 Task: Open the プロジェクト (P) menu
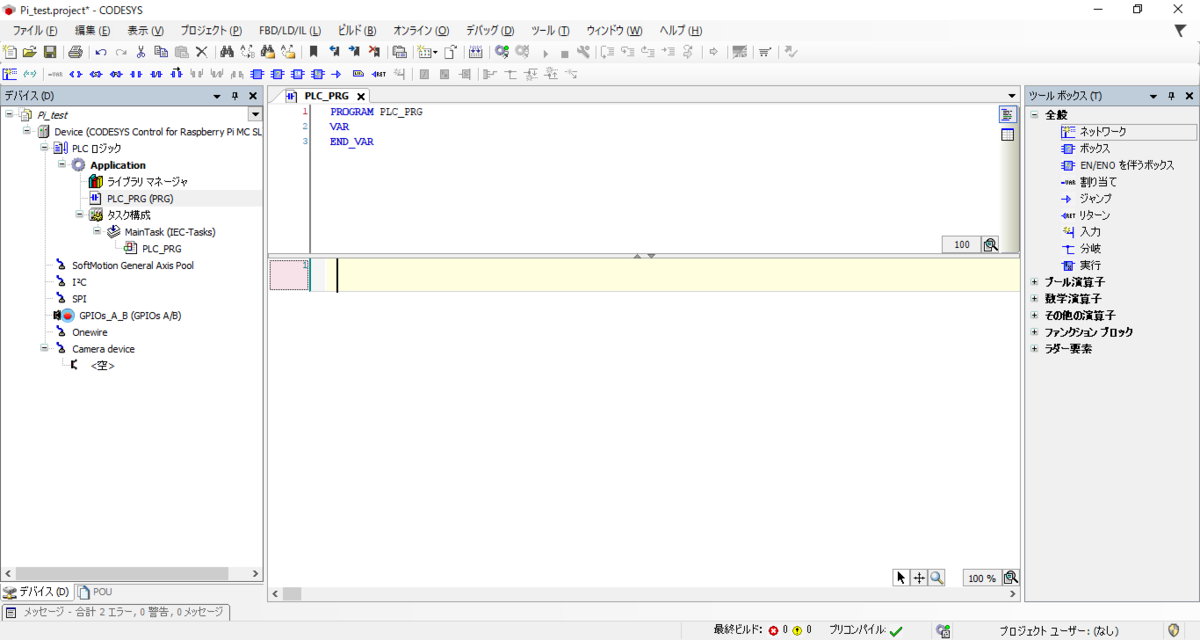[x=211, y=31]
